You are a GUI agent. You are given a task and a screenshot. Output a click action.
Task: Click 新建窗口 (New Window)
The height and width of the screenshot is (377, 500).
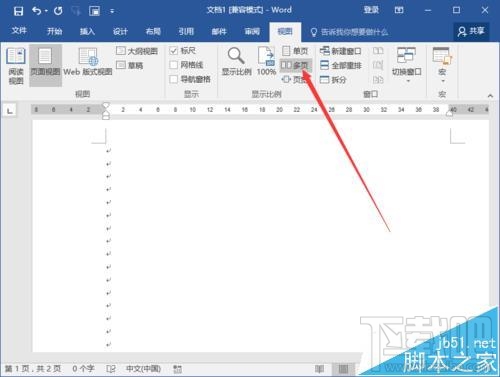point(340,51)
